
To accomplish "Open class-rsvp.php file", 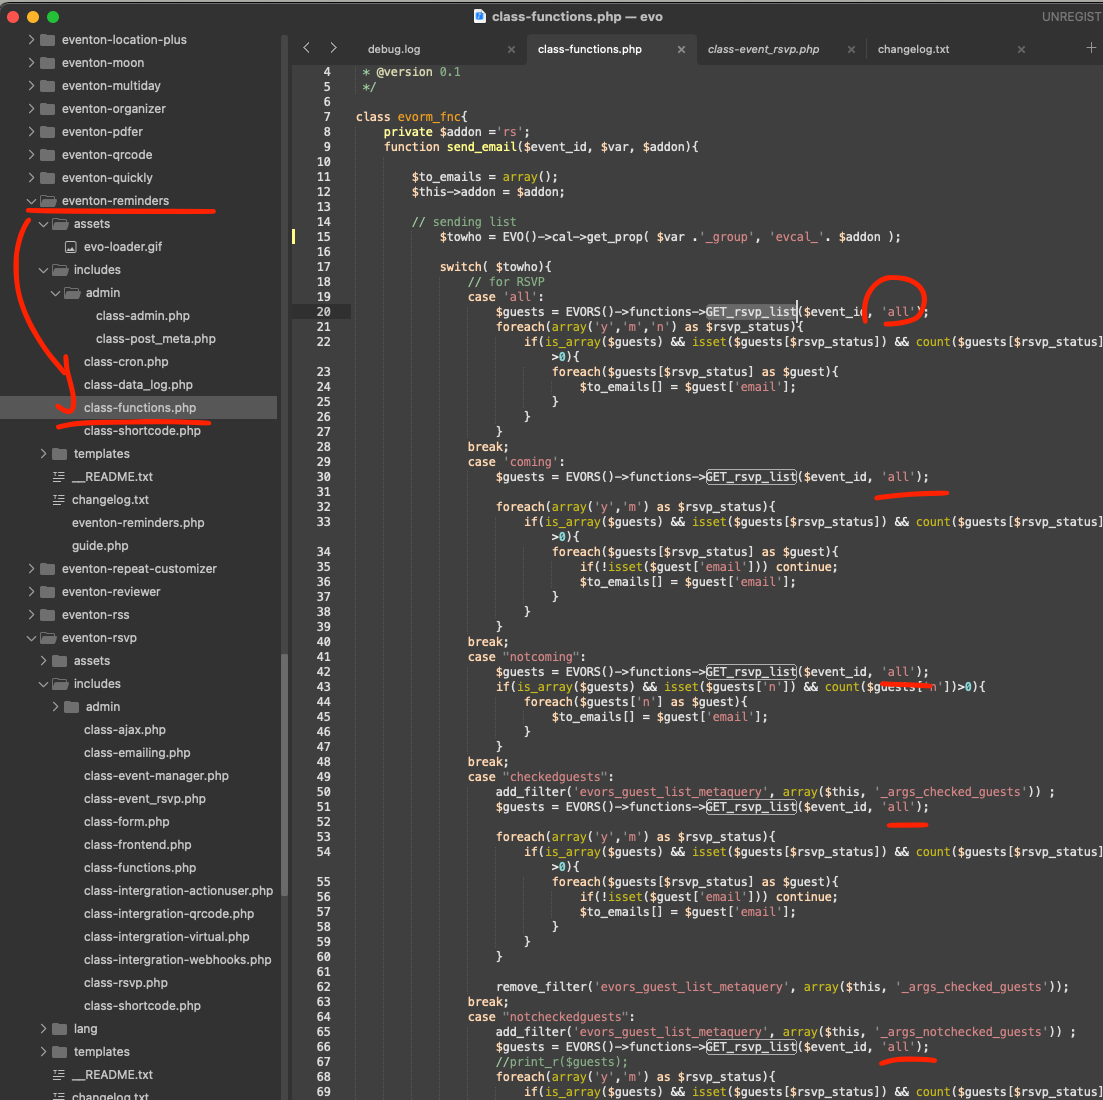I will [x=125, y=983].
